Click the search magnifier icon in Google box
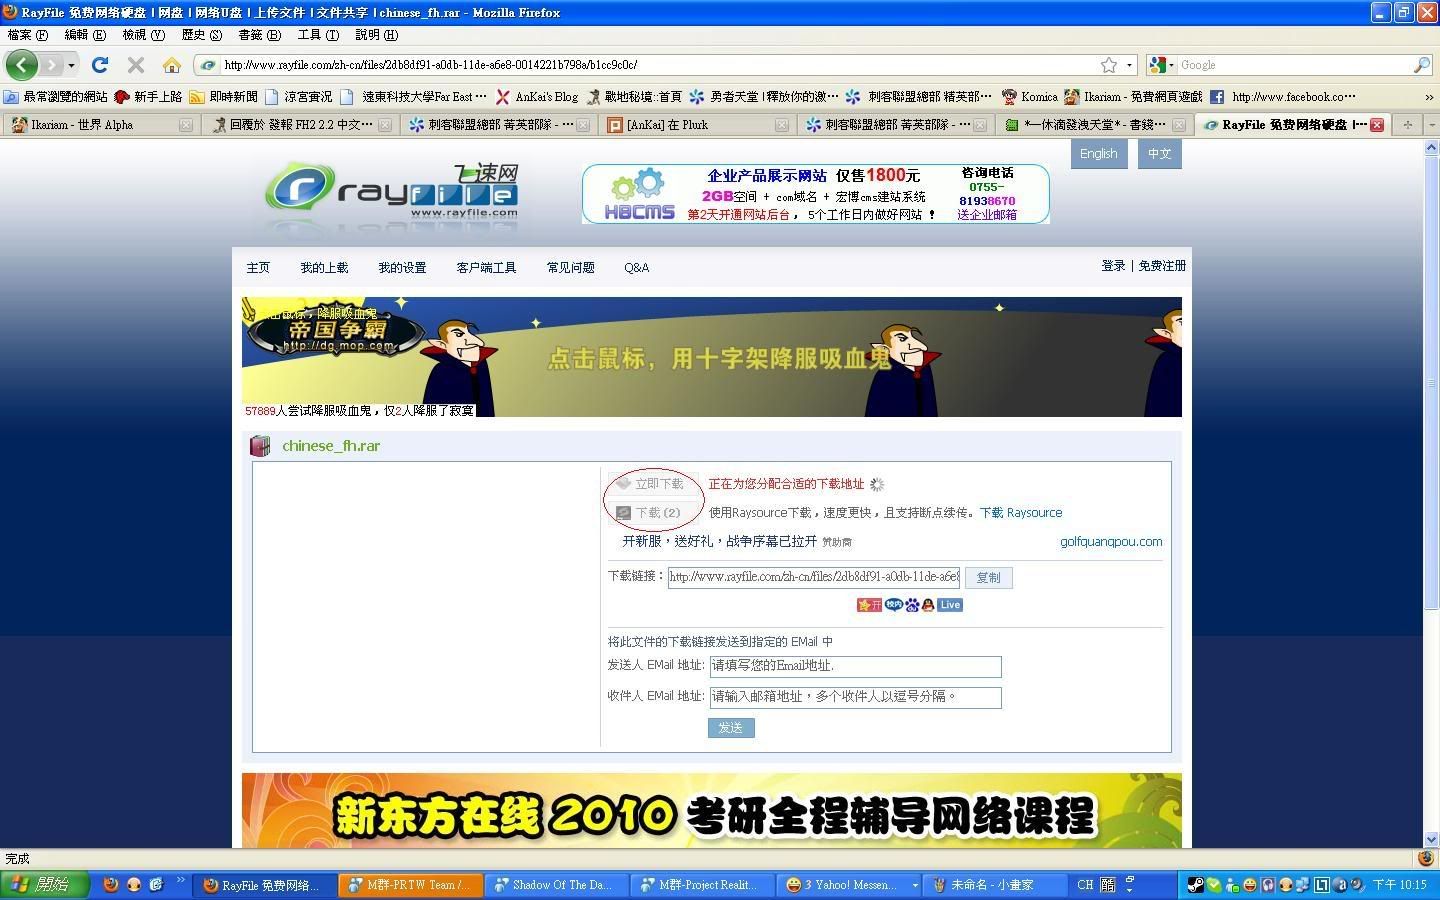Screen dimensions: 1440x900 [x=1421, y=65]
